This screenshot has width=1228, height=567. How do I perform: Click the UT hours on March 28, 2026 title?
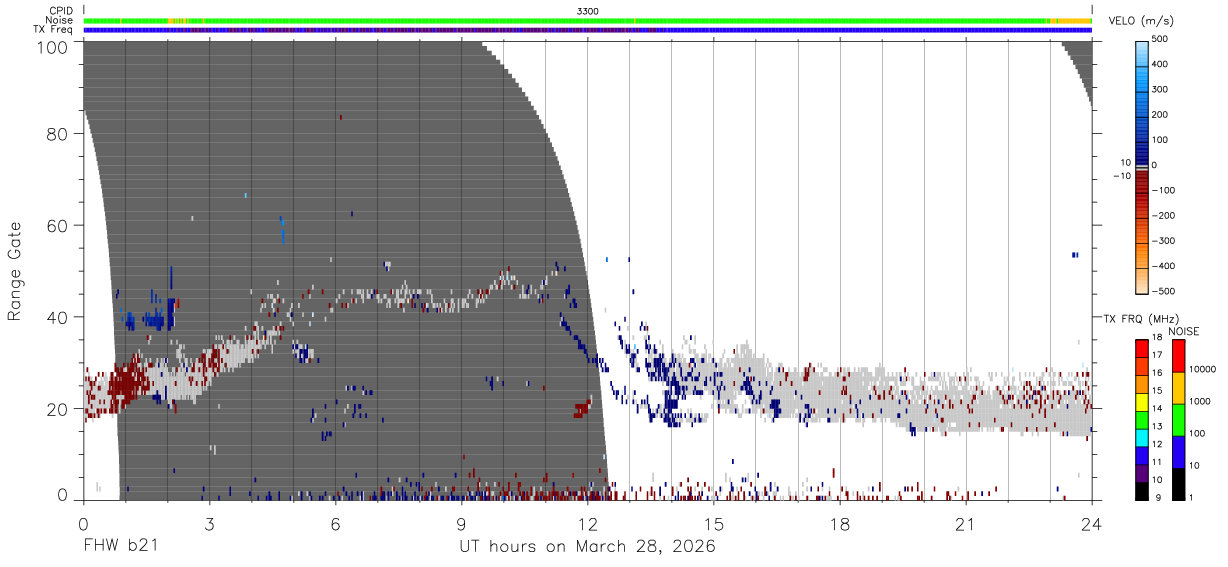(x=587, y=547)
